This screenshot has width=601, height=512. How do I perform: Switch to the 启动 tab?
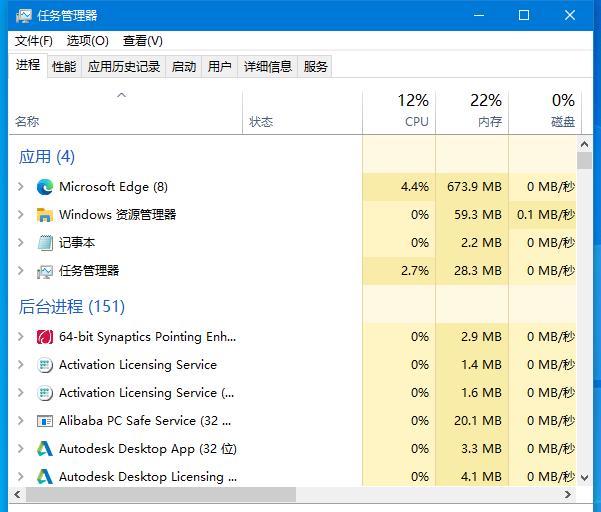(x=184, y=67)
